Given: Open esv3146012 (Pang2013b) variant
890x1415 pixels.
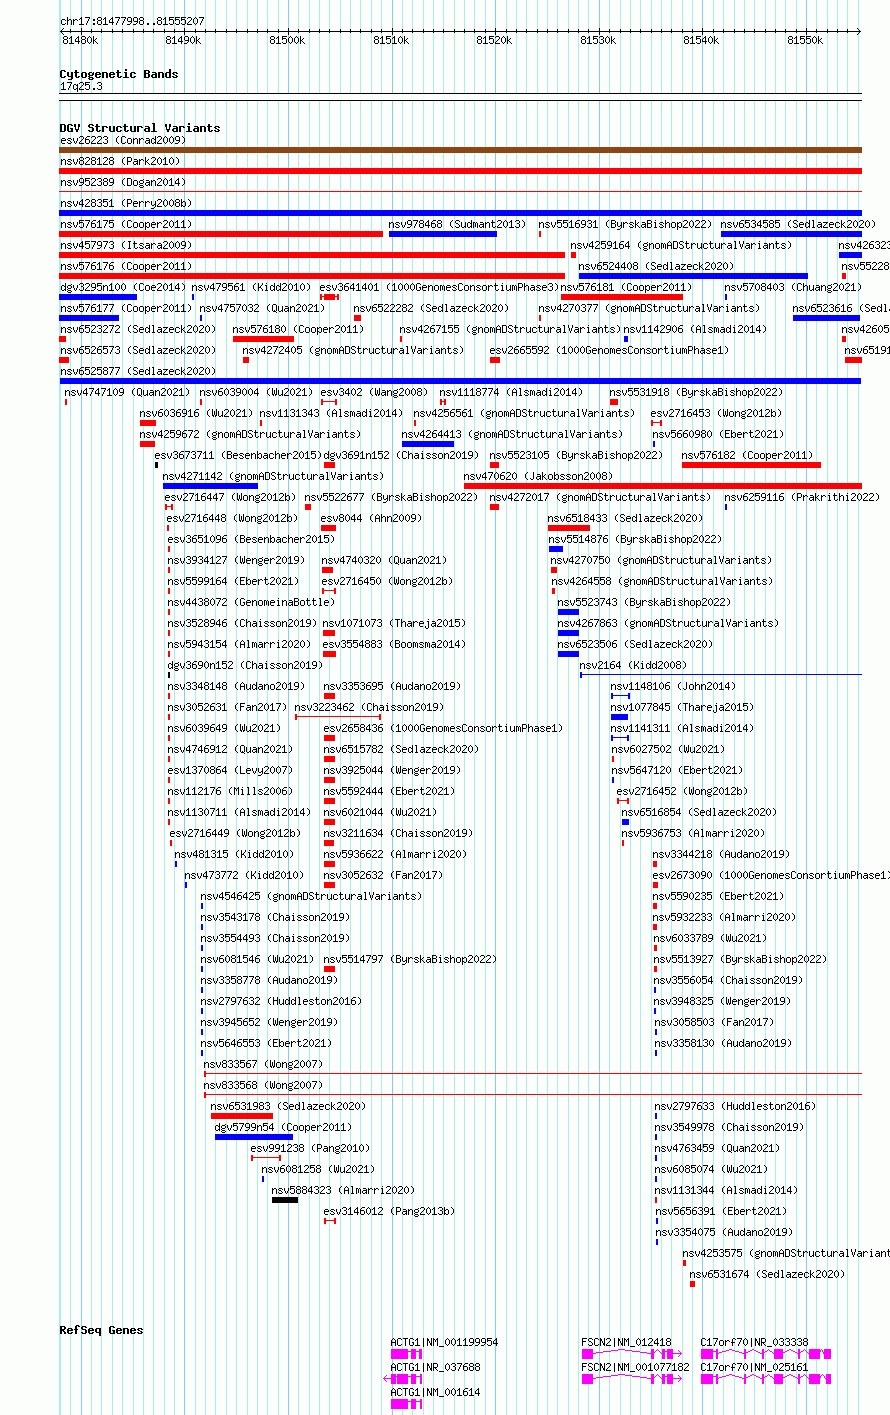Looking at the screenshot, I should [389, 1211].
